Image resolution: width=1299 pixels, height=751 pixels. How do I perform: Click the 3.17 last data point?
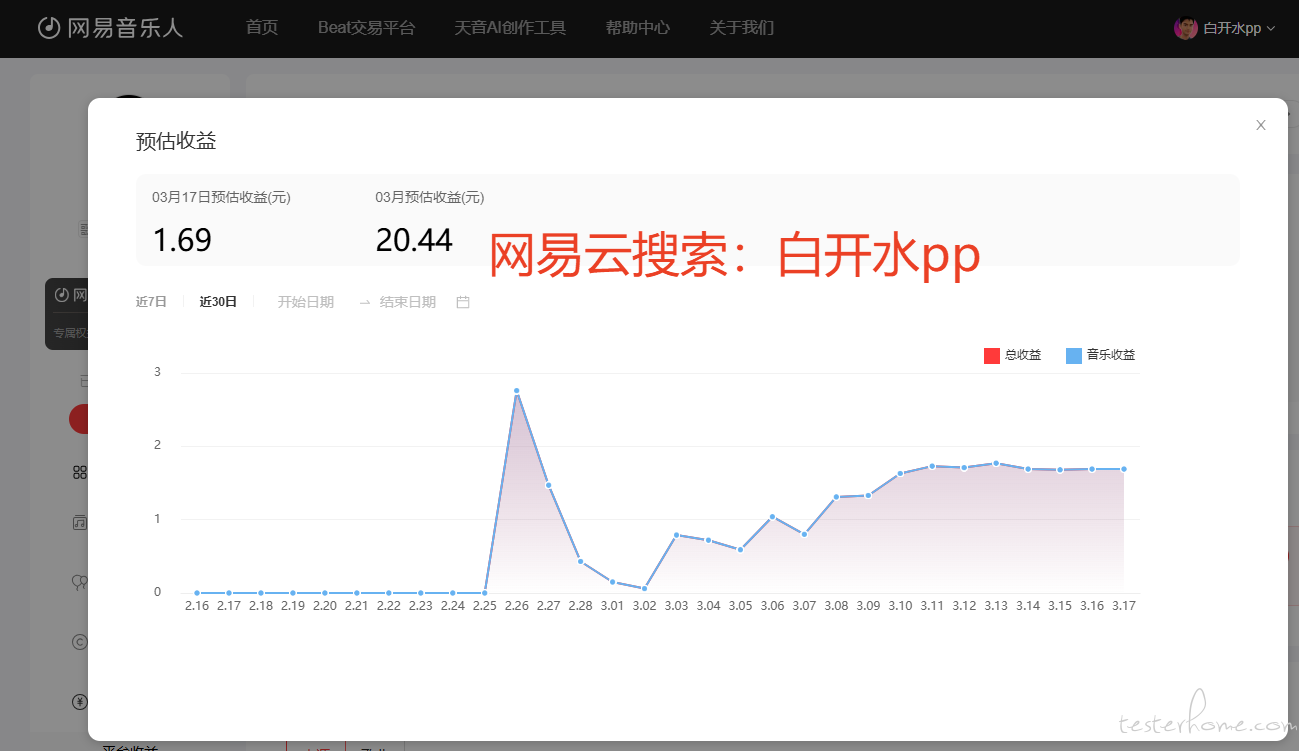(x=1124, y=469)
